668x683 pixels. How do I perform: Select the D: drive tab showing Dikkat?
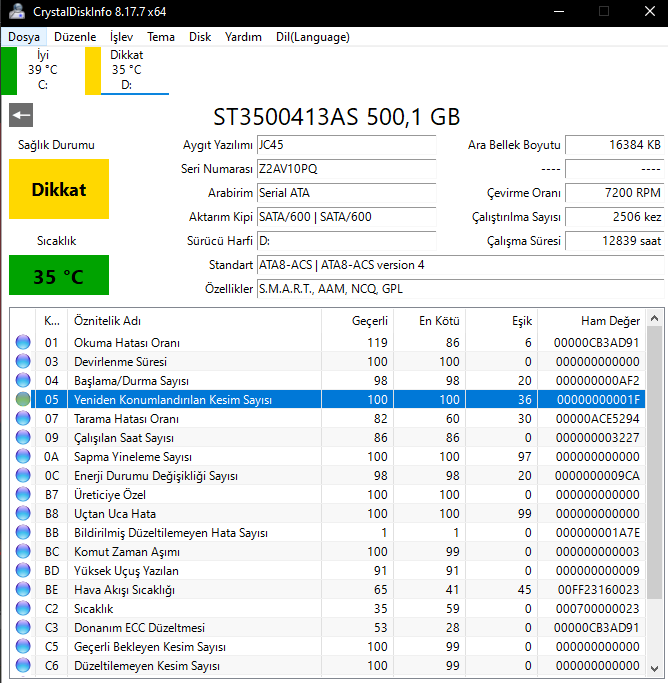coord(127,71)
